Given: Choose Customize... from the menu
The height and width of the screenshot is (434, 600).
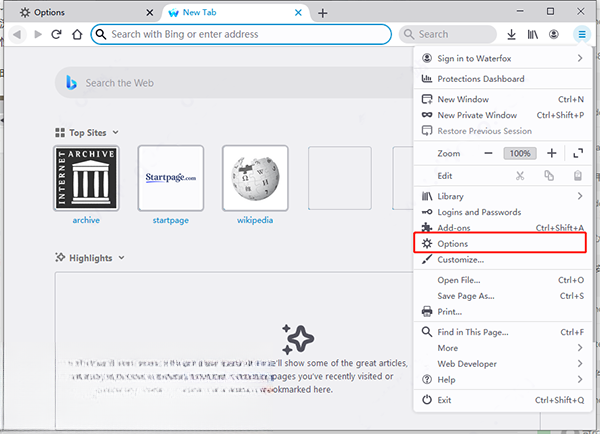Looking at the screenshot, I should (x=502, y=259).
